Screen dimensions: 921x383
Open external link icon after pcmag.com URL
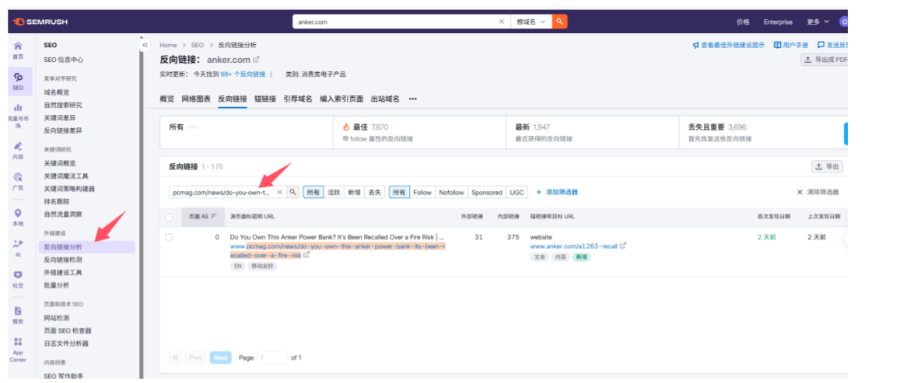click(307, 256)
